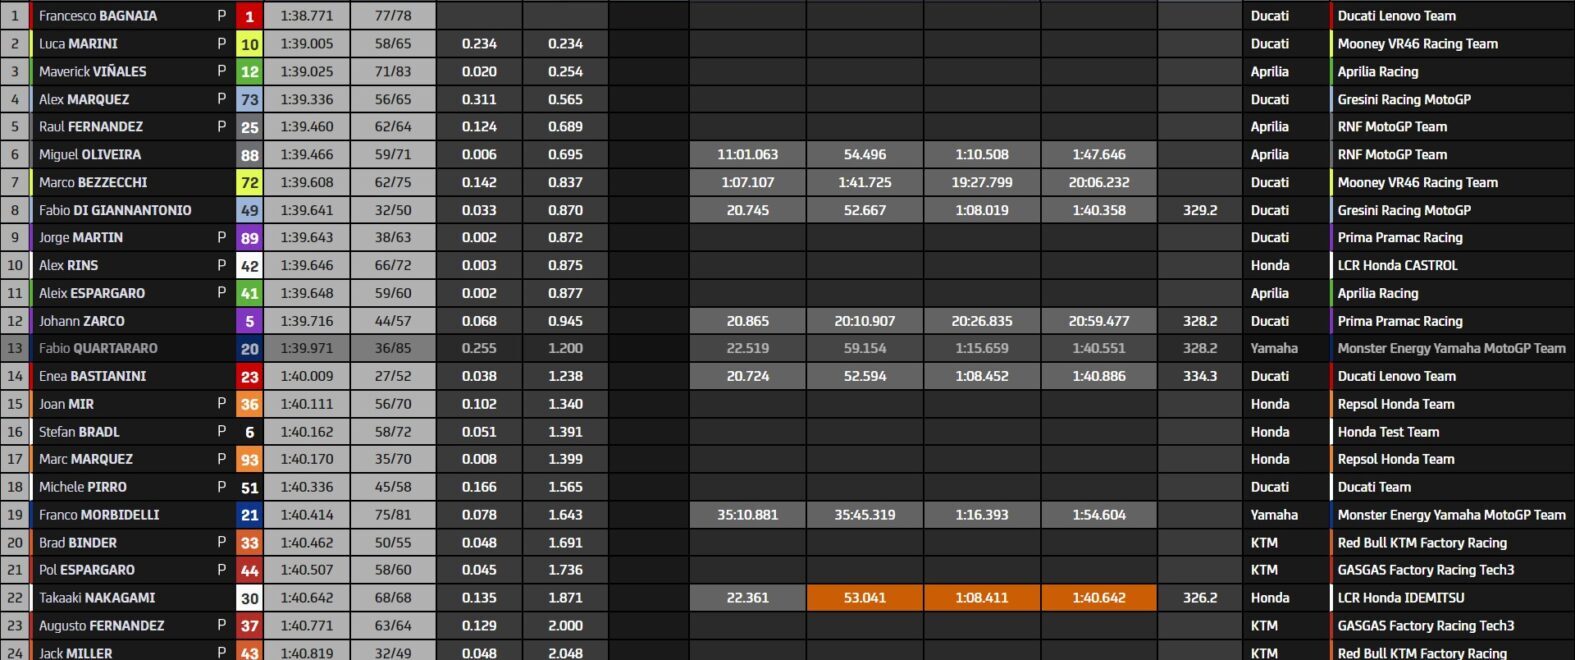The image size is (1575, 660).
Task: Click KTM manufacturer in Brad Binder row
Action: (x=1264, y=544)
